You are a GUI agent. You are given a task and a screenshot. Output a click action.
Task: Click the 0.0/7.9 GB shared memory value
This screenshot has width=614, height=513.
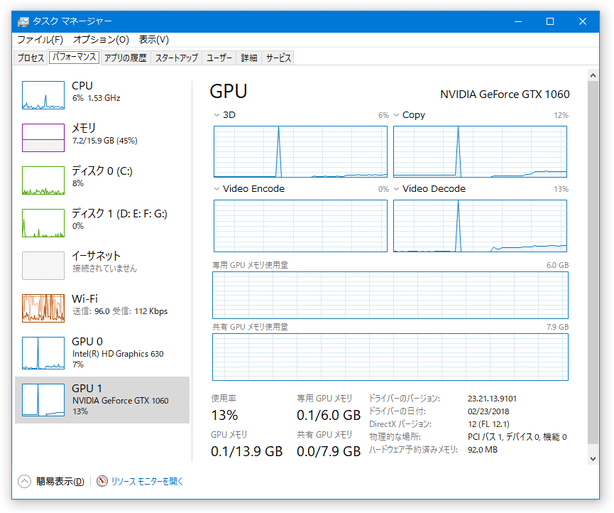[328, 452]
